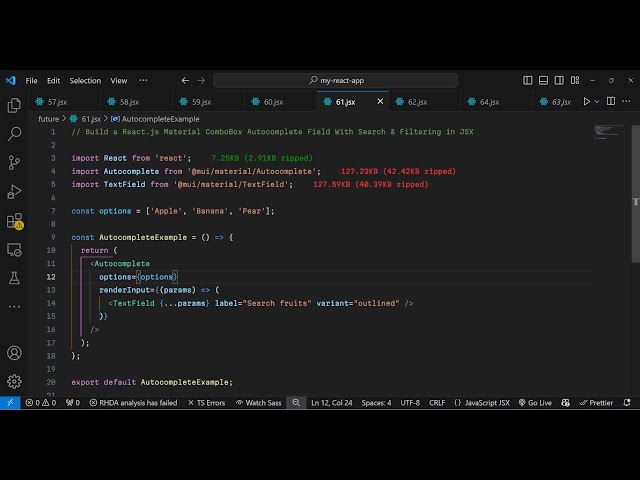The height and width of the screenshot is (480, 640).
Task: Open the Extensions view
Action: pos(14,220)
